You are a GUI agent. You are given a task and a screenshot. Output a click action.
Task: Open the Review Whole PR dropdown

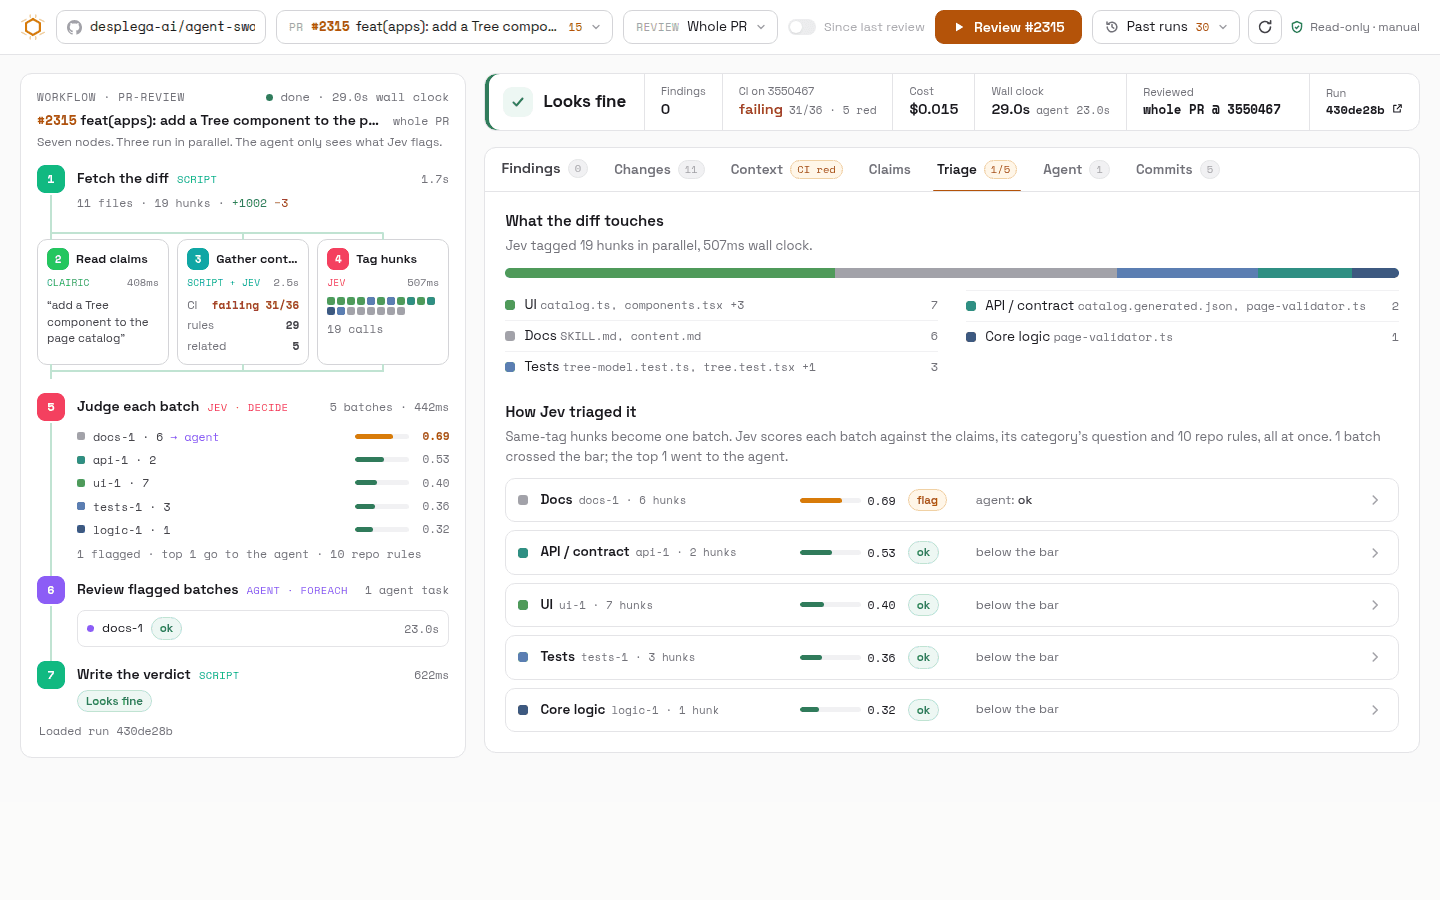click(x=700, y=27)
